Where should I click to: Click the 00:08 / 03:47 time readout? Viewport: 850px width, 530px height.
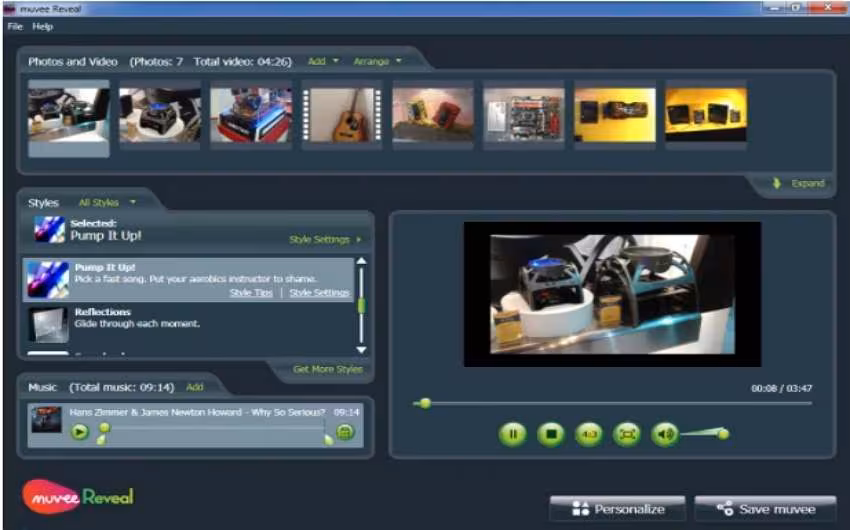[x=781, y=388]
